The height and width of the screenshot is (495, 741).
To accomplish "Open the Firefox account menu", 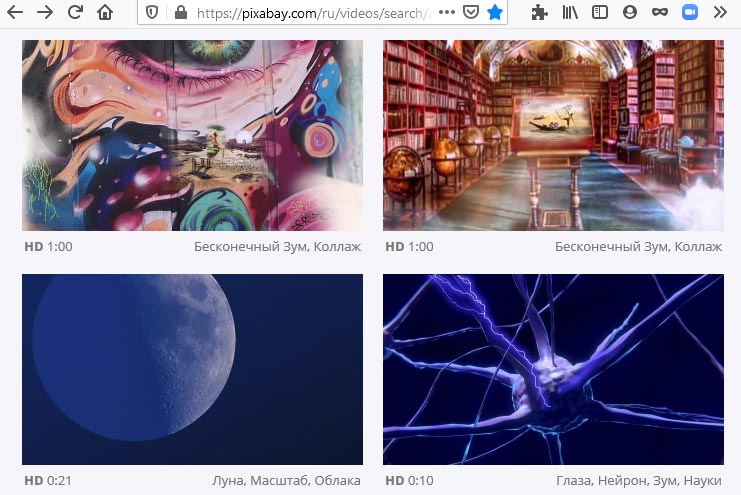I will coord(629,13).
